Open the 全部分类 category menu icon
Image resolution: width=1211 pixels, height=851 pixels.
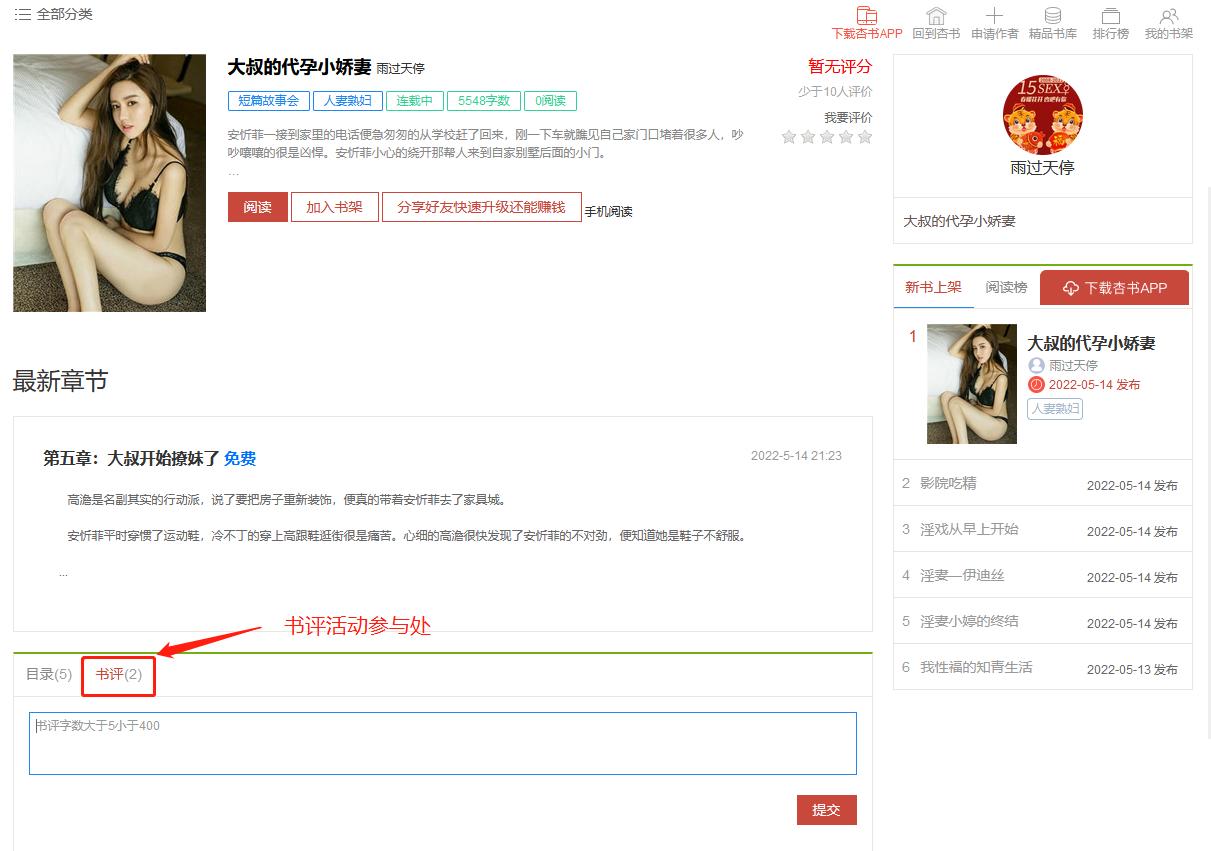tap(22, 15)
